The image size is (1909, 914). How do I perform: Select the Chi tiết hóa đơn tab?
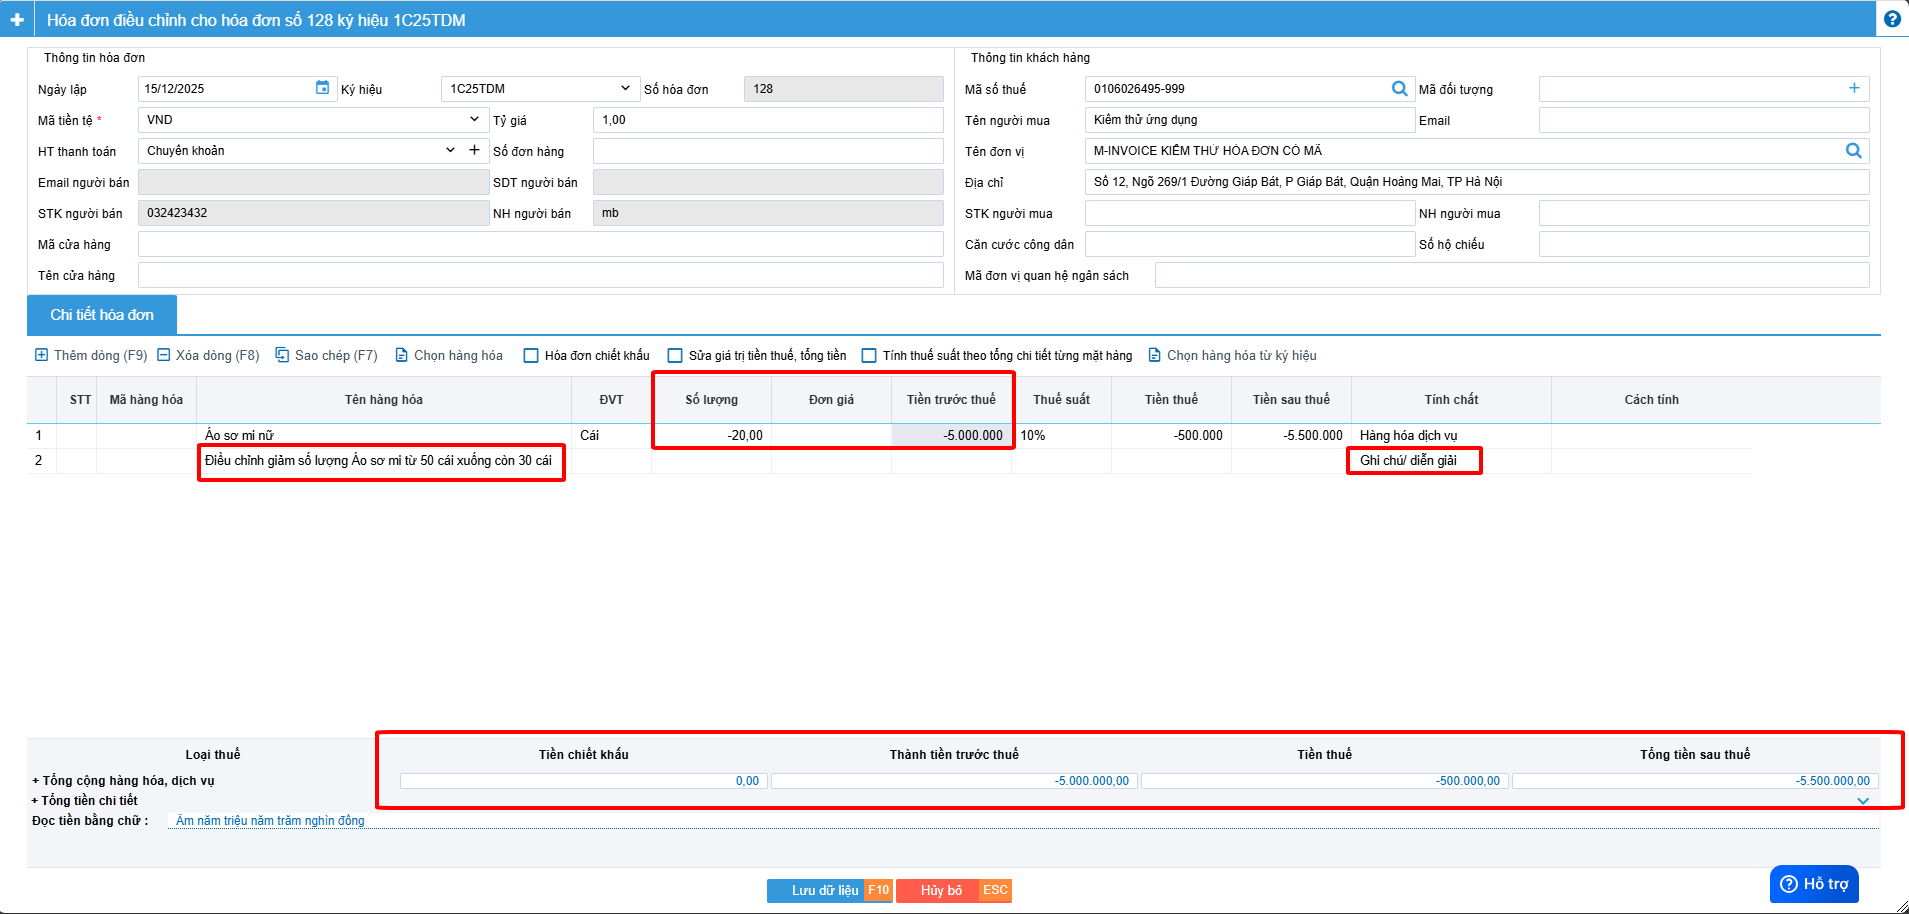(102, 315)
